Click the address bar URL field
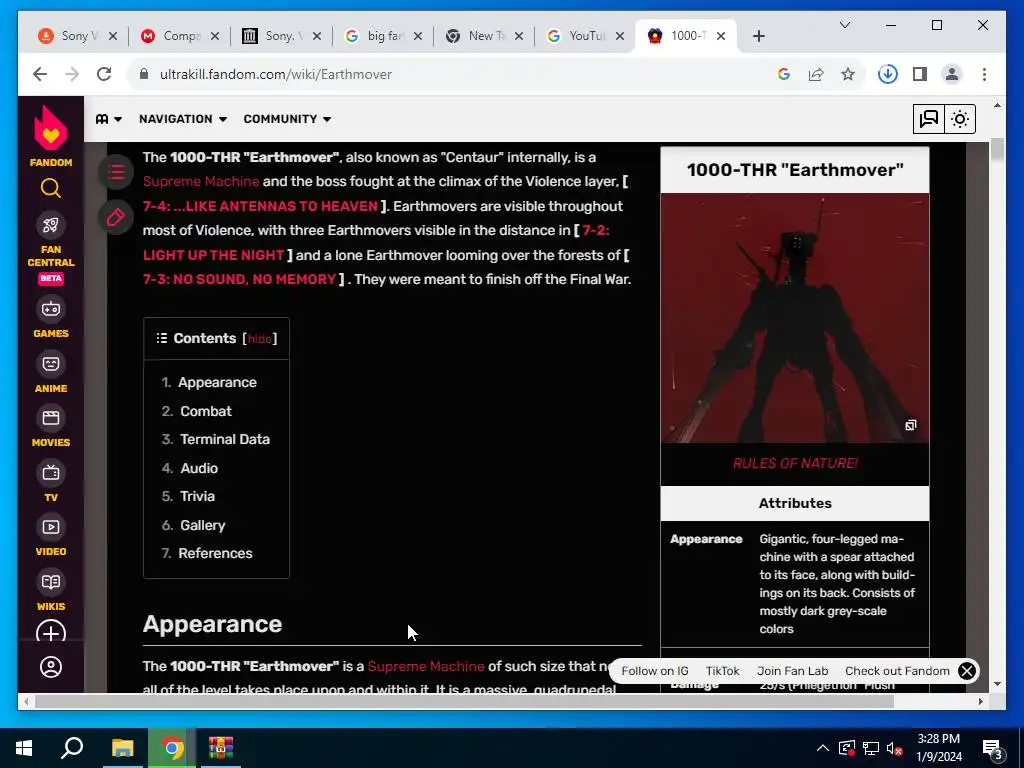 click(x=457, y=74)
